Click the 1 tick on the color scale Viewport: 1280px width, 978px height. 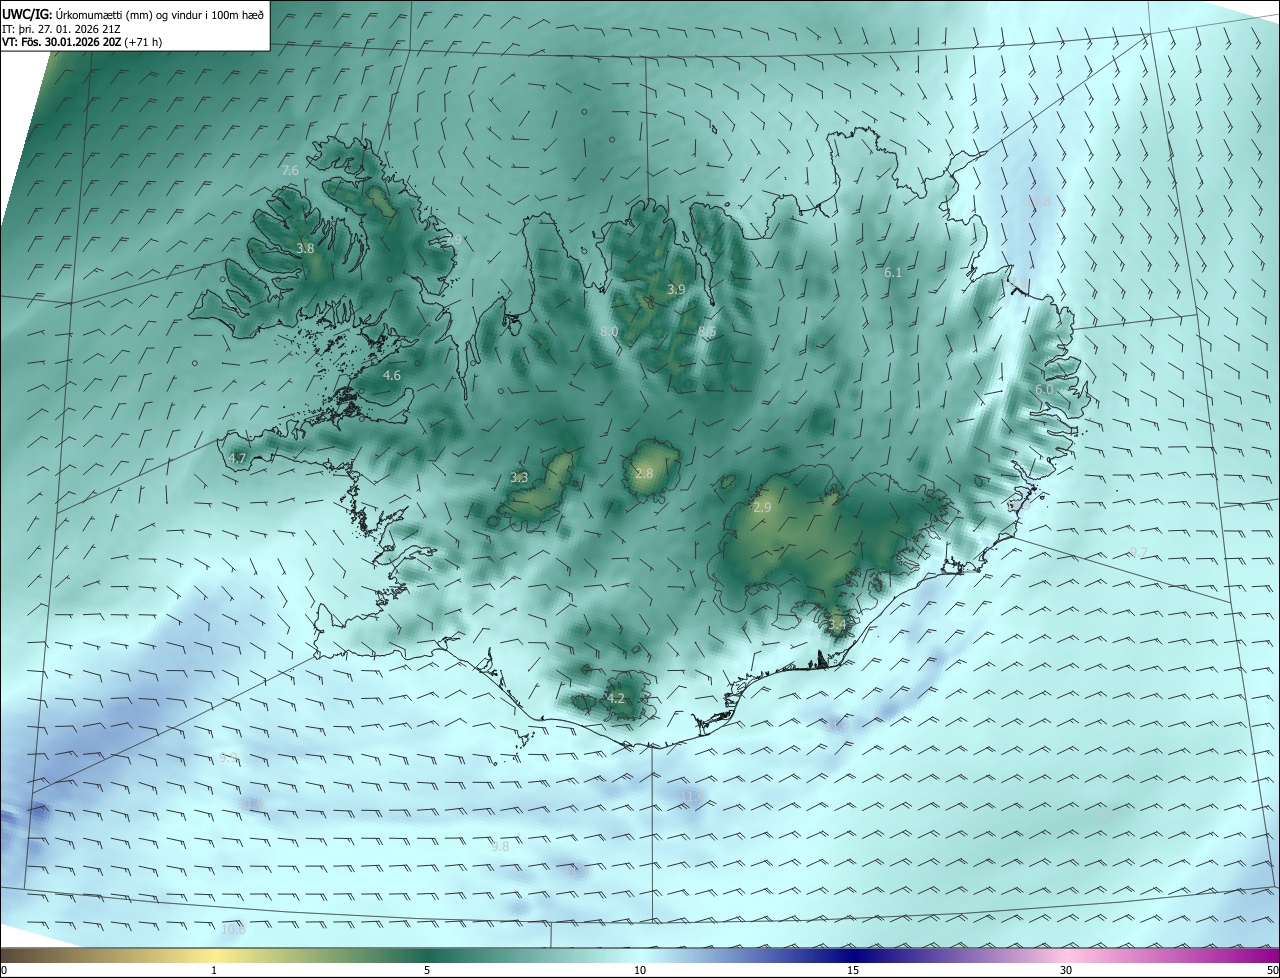(214, 970)
